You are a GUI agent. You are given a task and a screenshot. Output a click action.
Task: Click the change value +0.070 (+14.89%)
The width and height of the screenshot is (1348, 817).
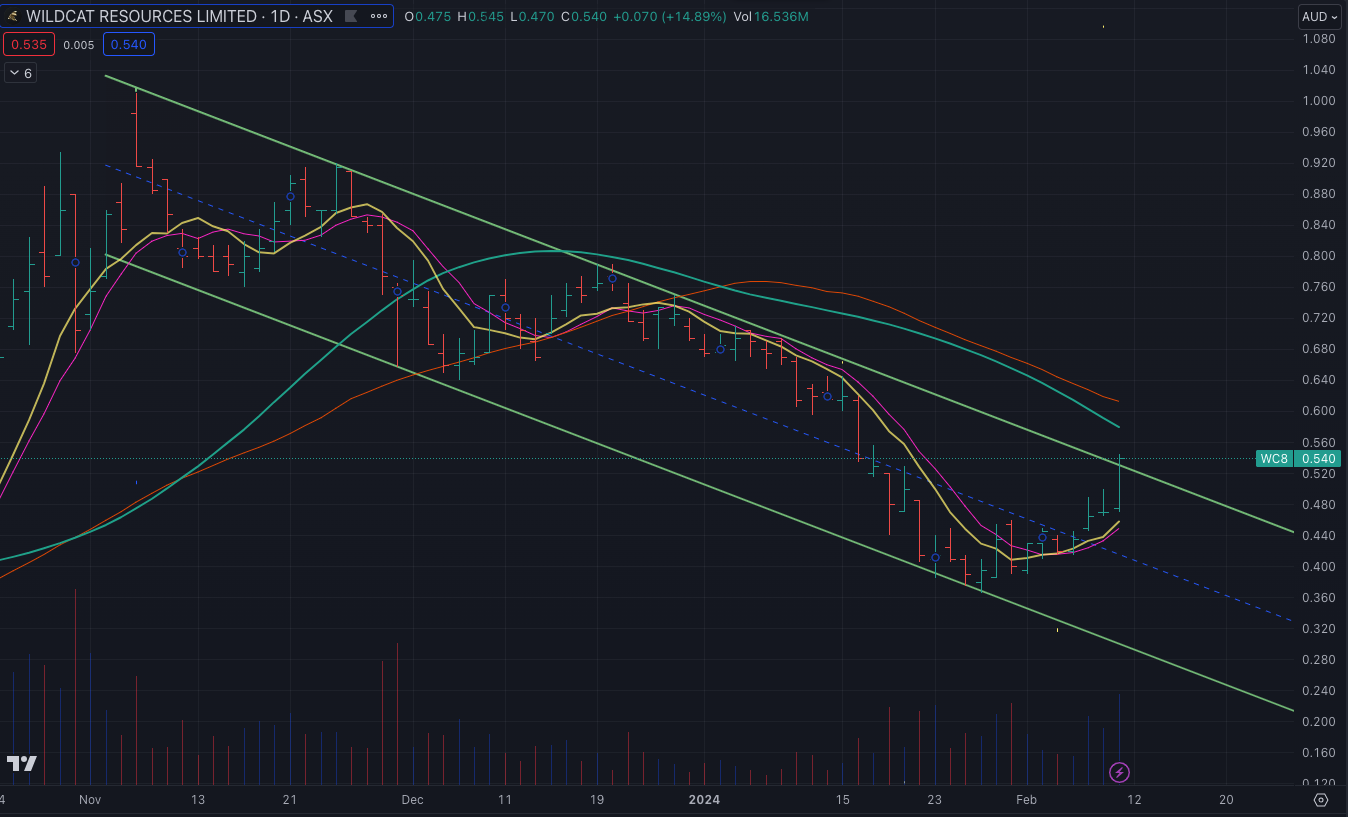669,17
